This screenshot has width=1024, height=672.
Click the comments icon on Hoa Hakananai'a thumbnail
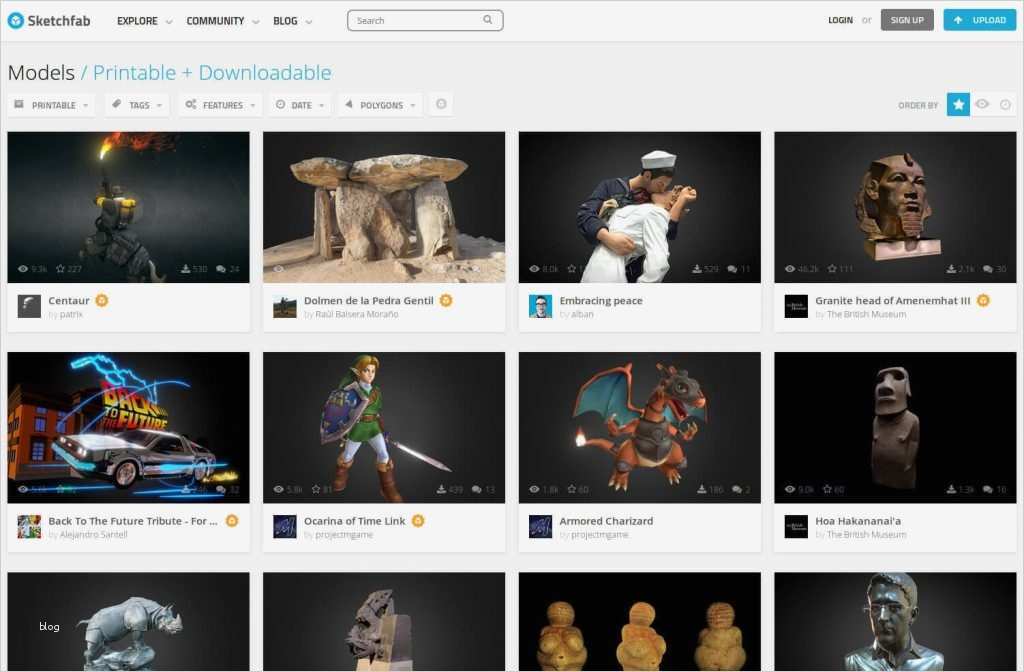[987, 489]
